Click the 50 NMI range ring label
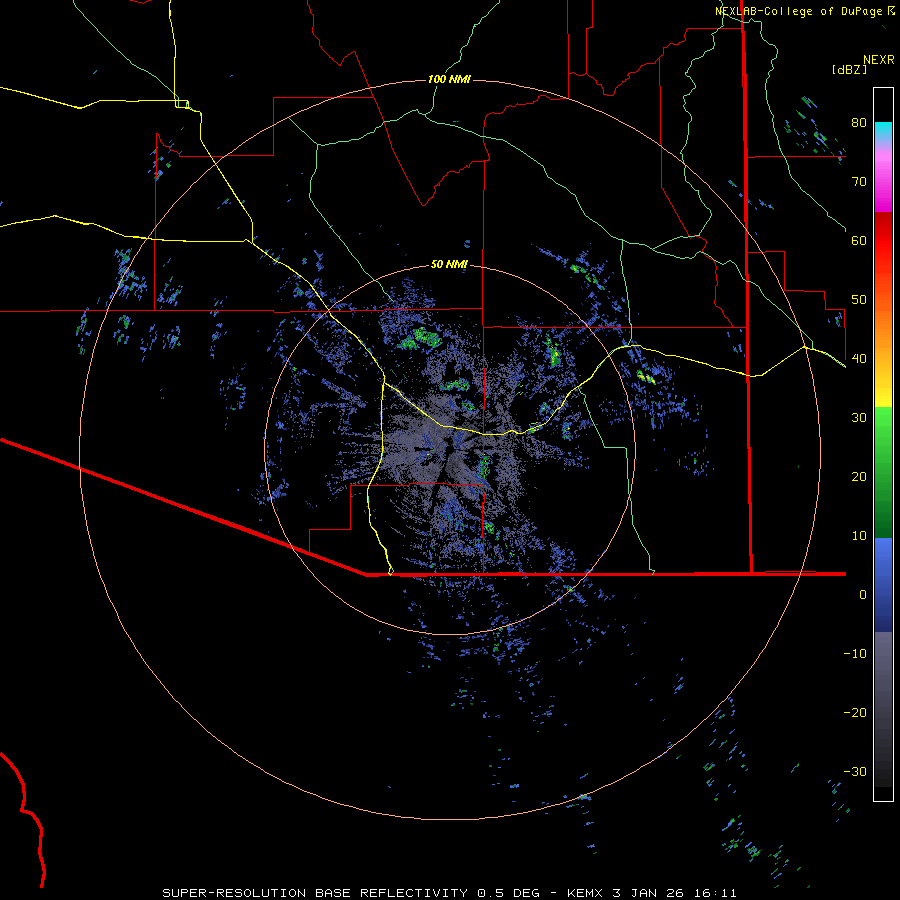The height and width of the screenshot is (900, 900). [x=449, y=265]
